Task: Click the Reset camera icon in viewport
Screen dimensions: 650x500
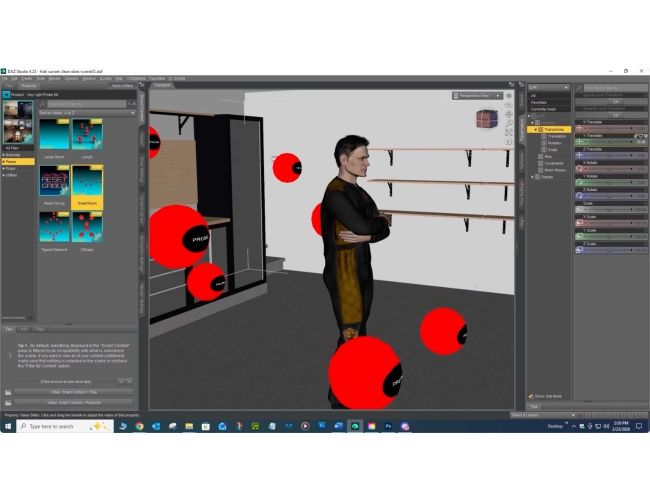Action: point(509,142)
